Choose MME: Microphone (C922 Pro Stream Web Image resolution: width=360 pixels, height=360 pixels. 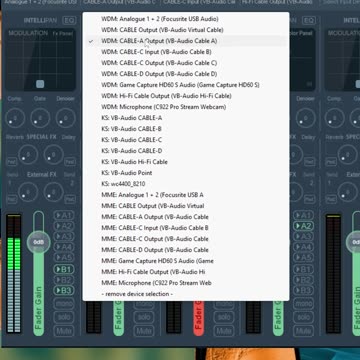[186, 283]
